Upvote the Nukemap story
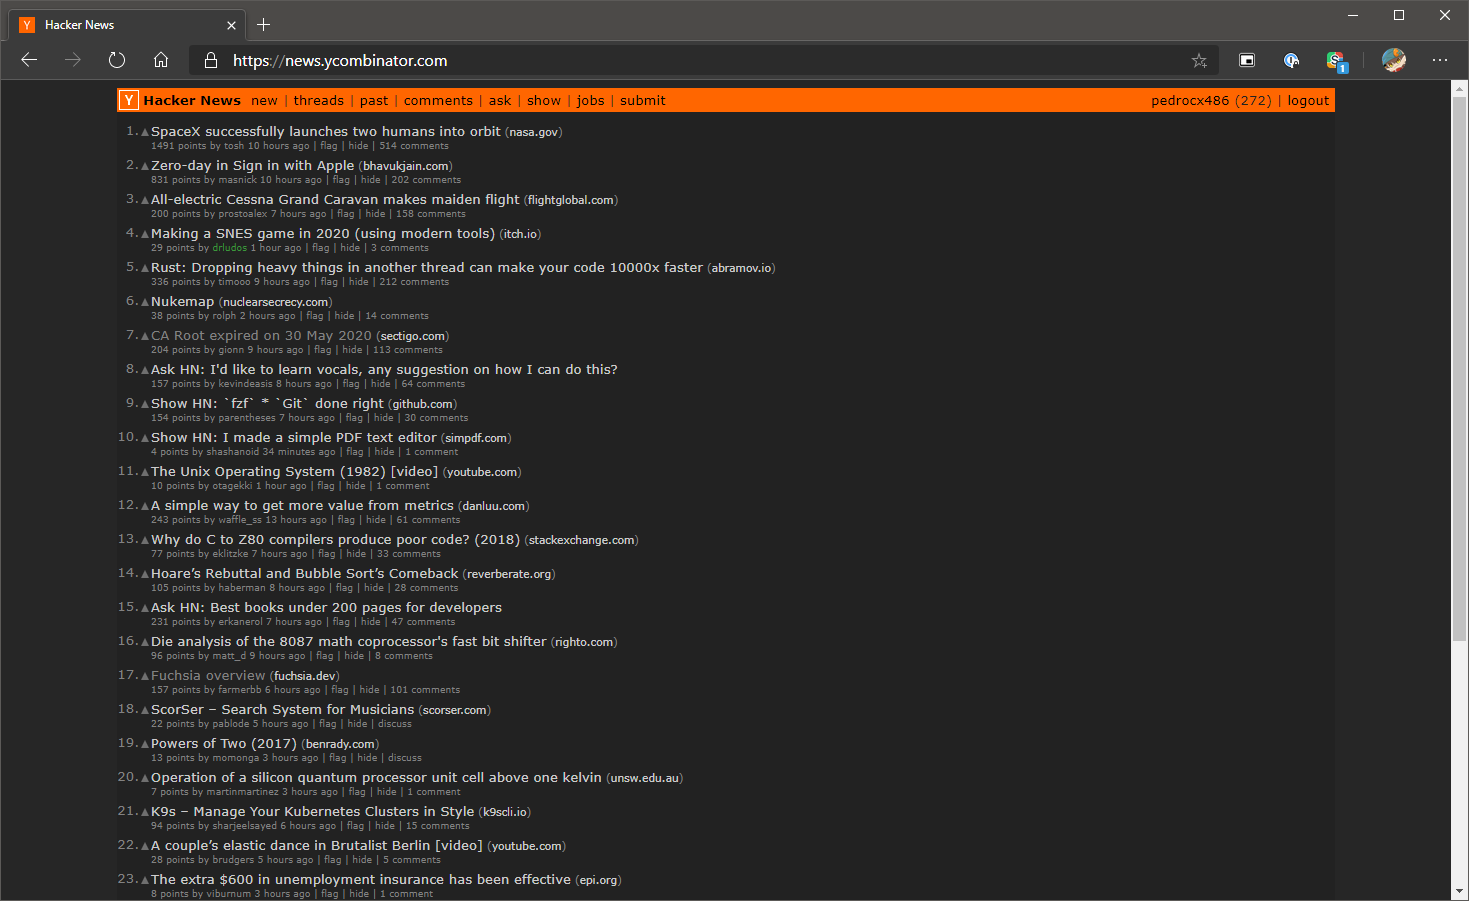 click(143, 300)
